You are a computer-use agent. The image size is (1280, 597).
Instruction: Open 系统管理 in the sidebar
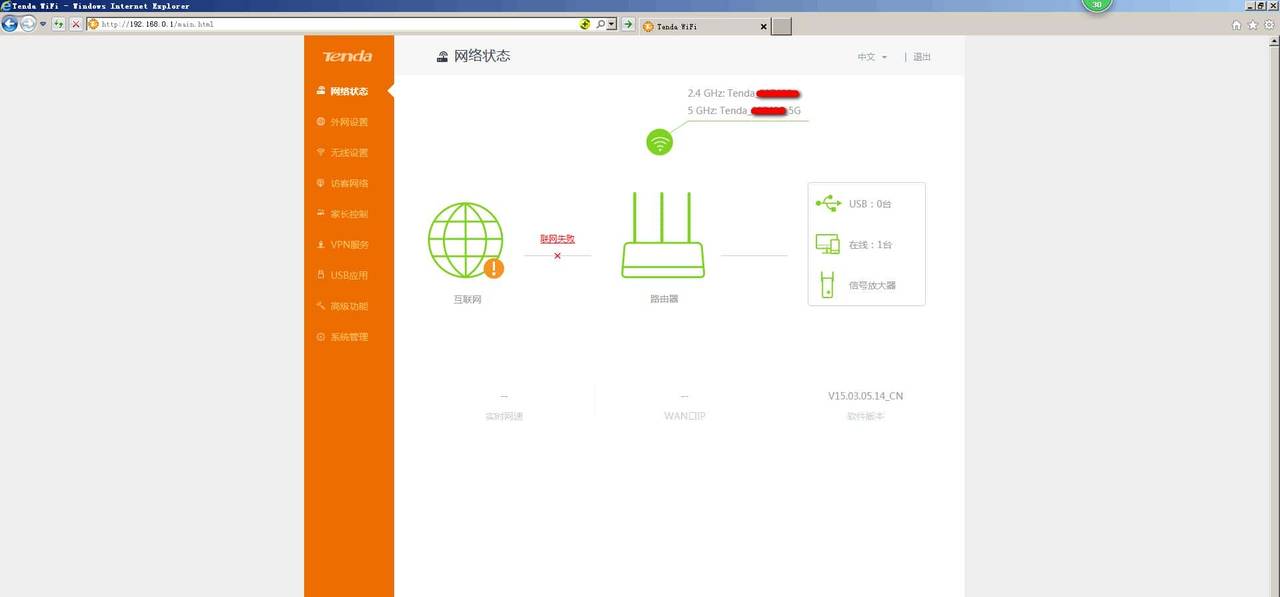(349, 337)
